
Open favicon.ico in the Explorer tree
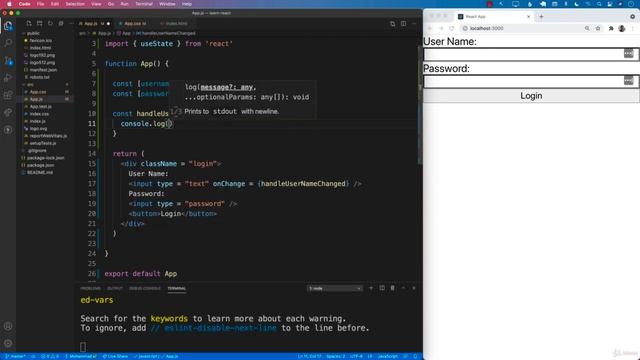(40, 40)
